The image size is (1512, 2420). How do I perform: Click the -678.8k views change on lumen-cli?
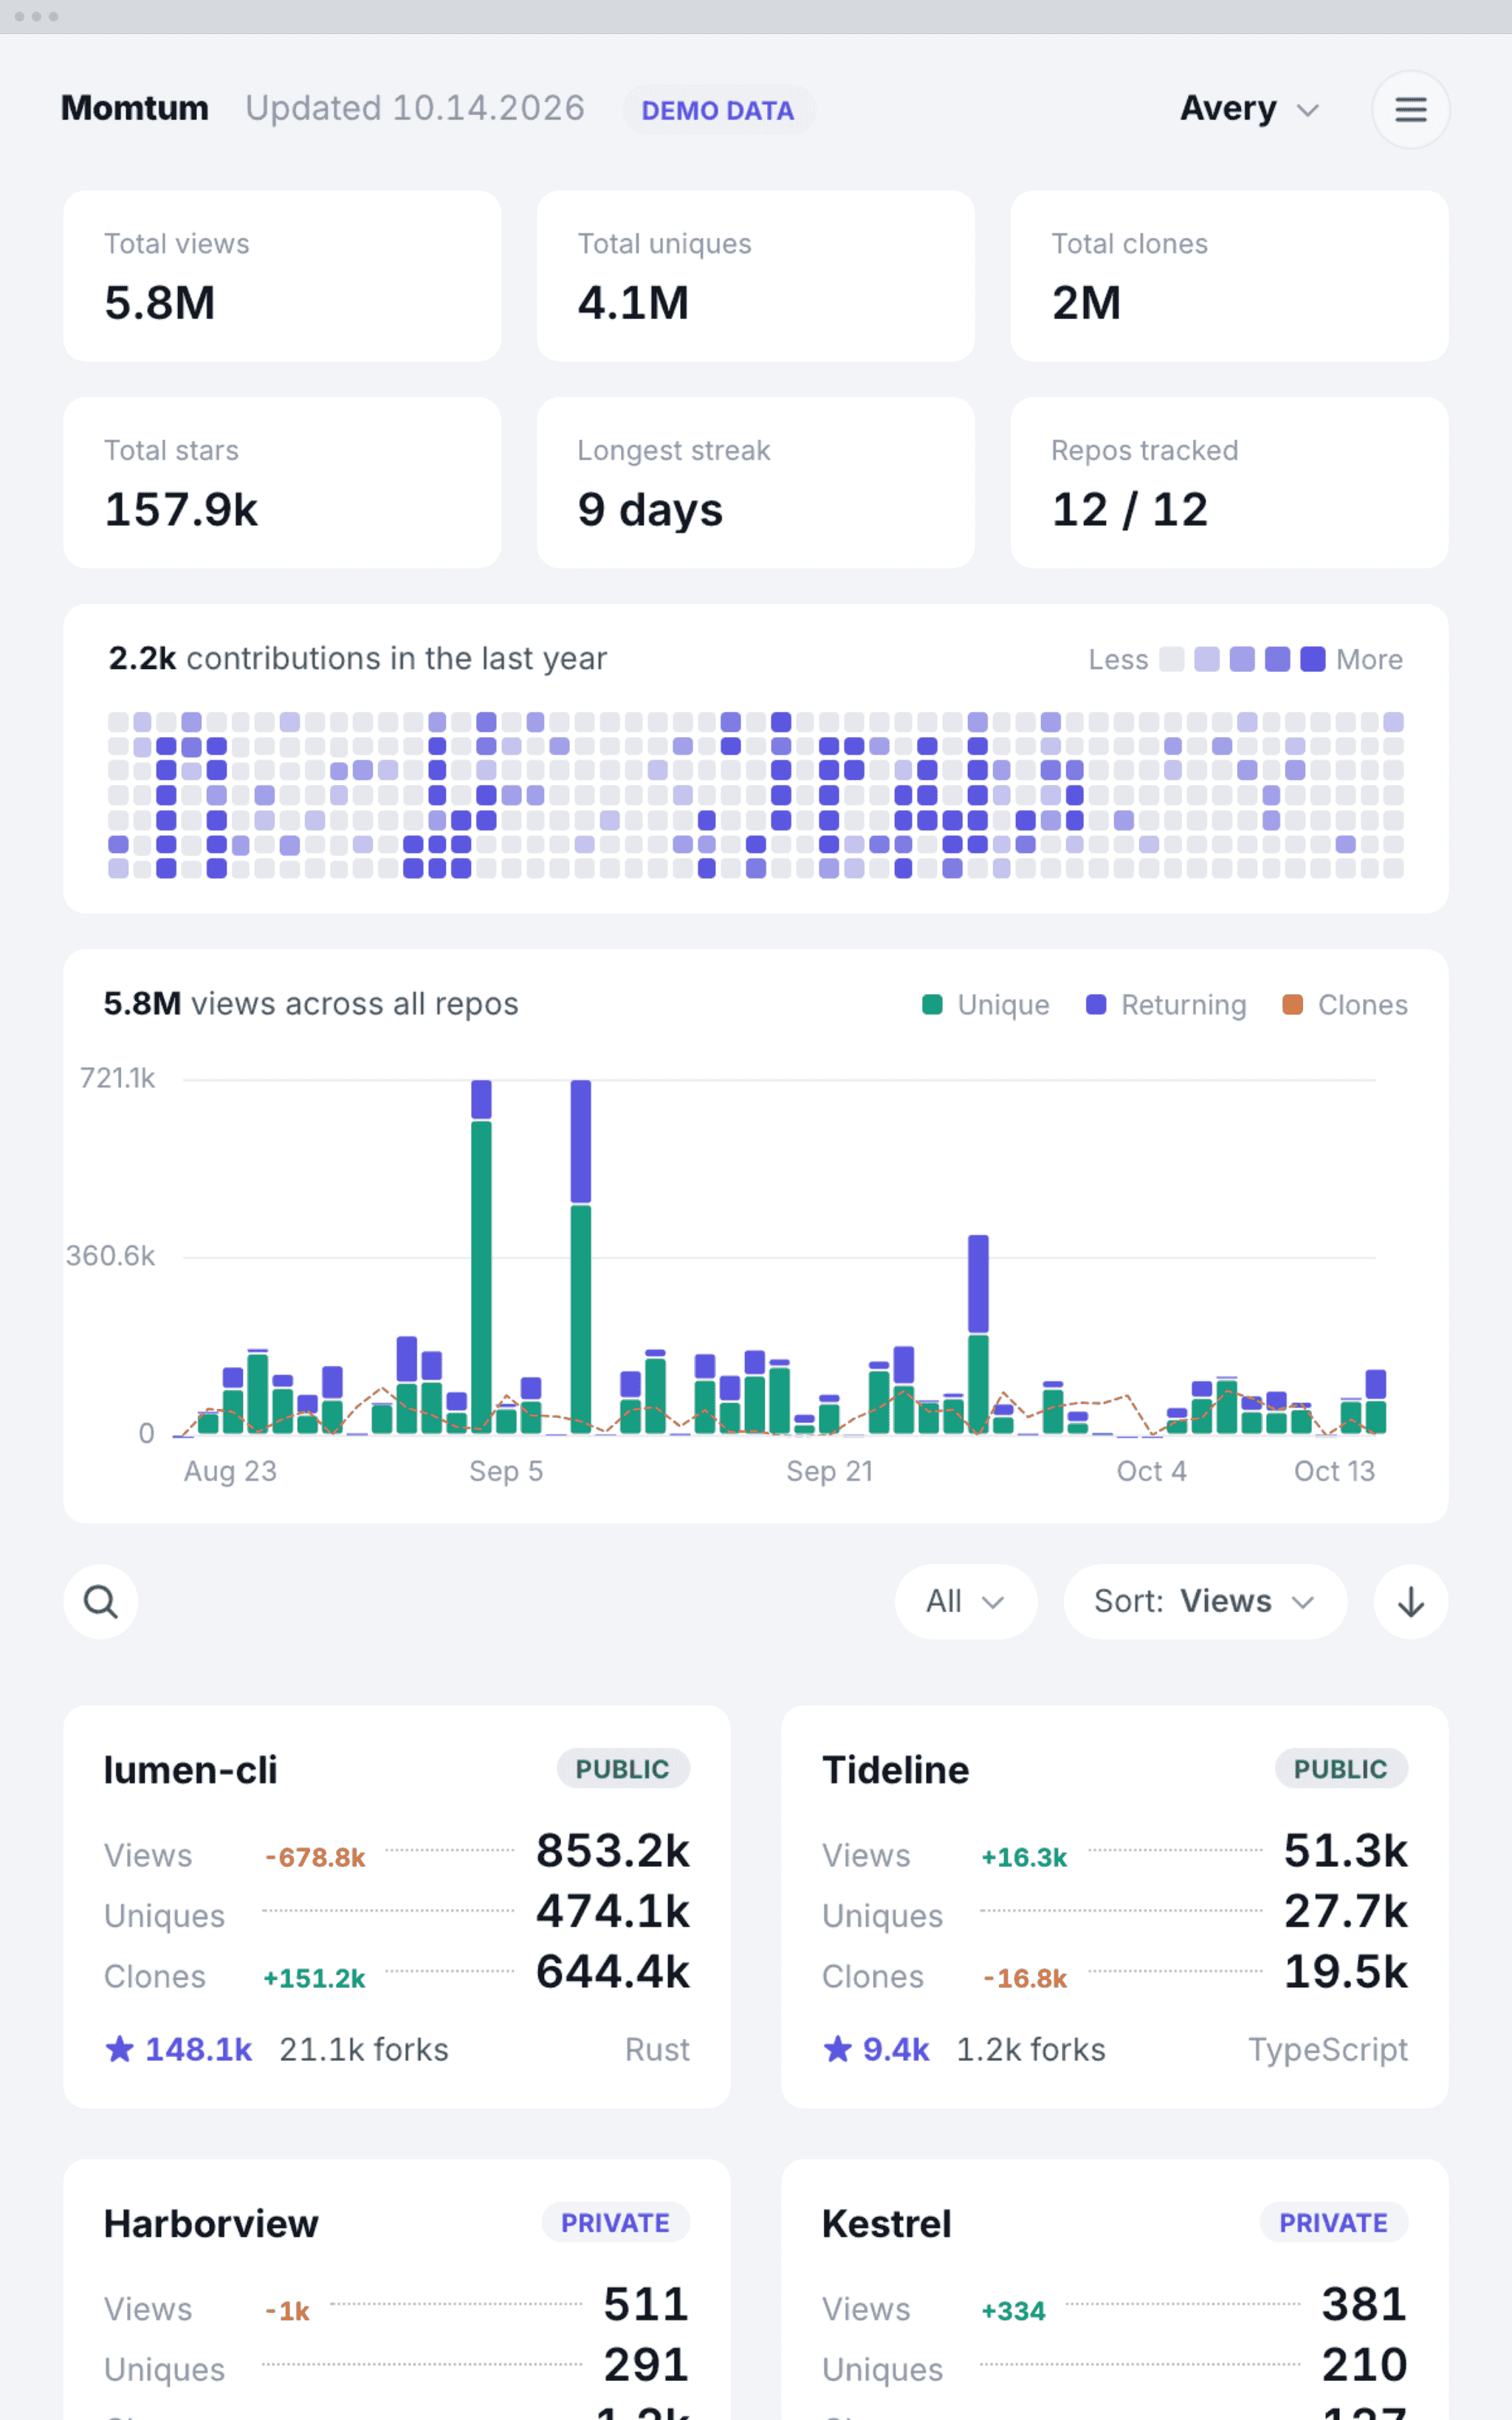[x=315, y=1857]
